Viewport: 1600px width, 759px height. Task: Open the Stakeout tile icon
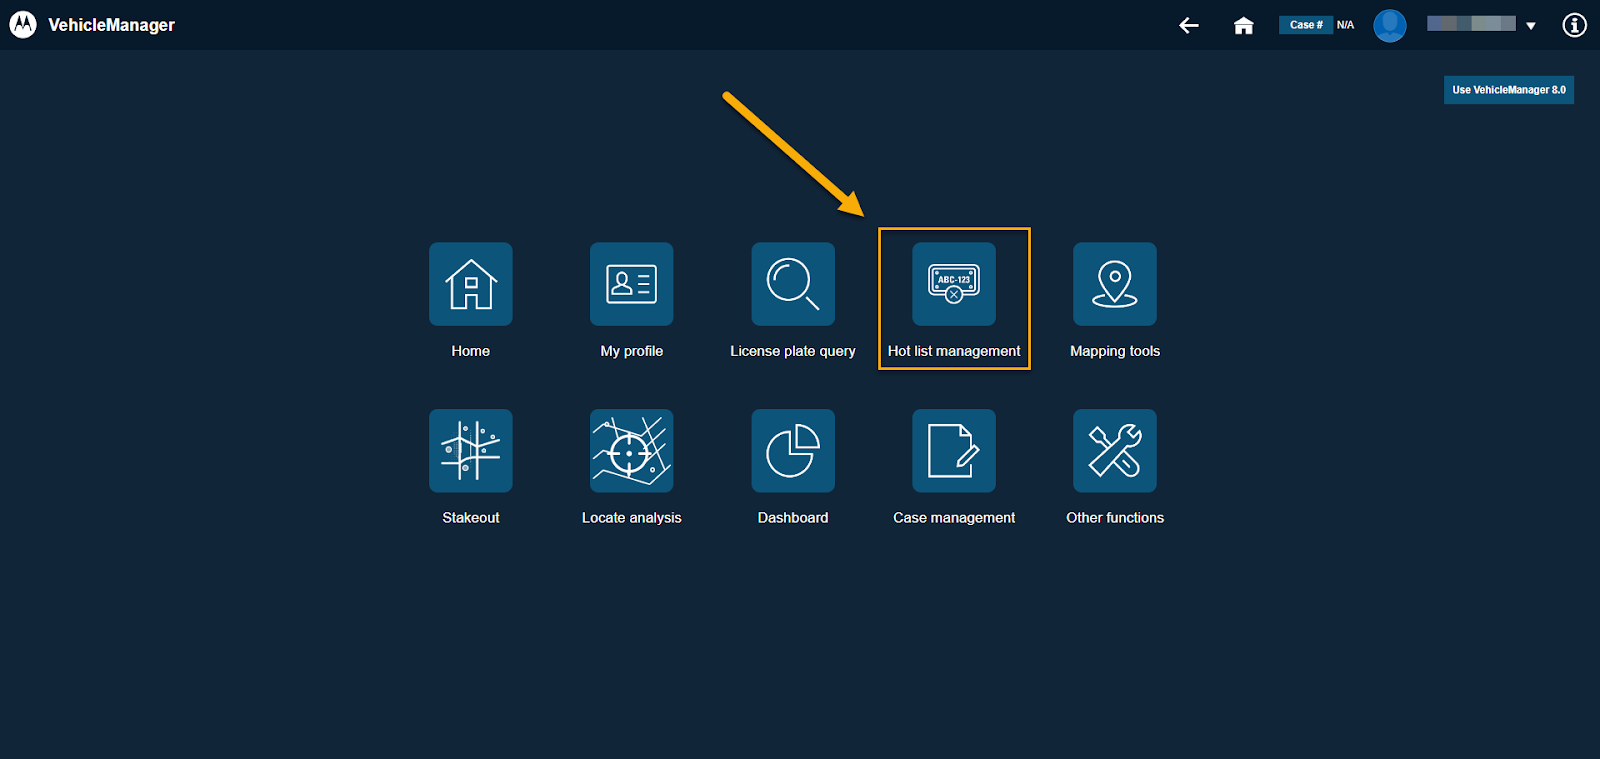(x=471, y=451)
